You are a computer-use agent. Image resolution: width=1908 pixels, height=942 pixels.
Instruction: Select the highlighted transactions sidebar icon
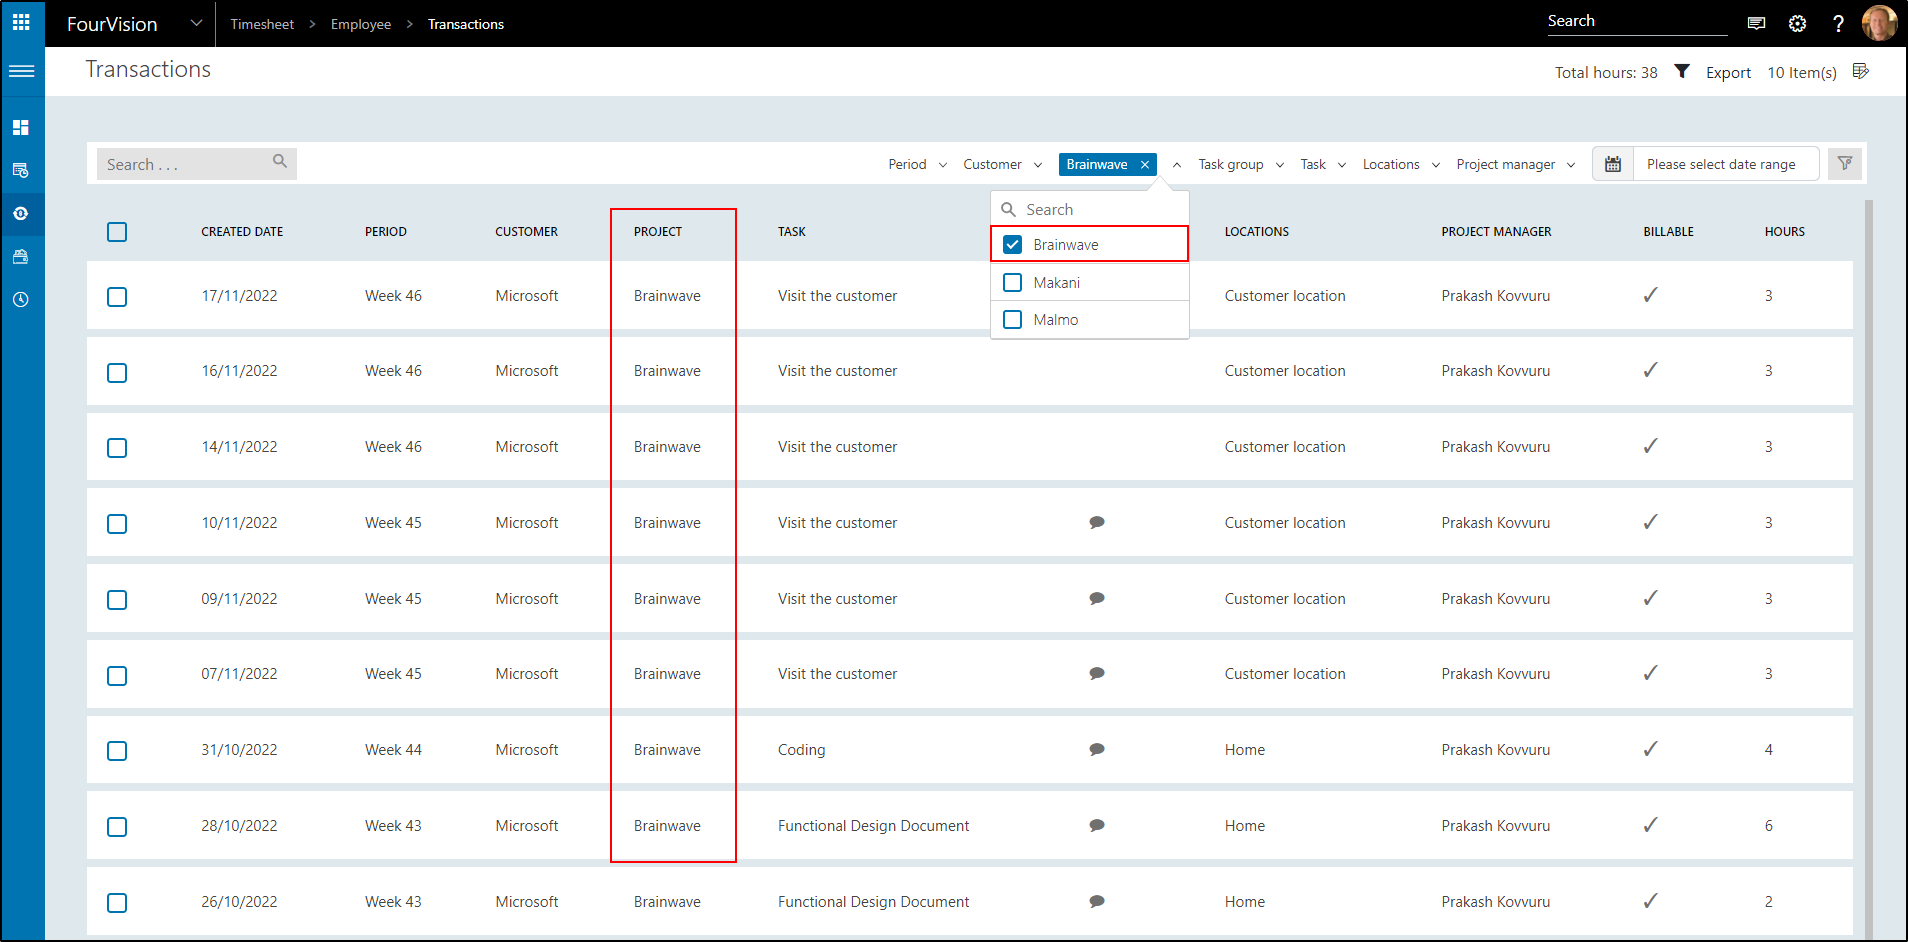click(21, 213)
